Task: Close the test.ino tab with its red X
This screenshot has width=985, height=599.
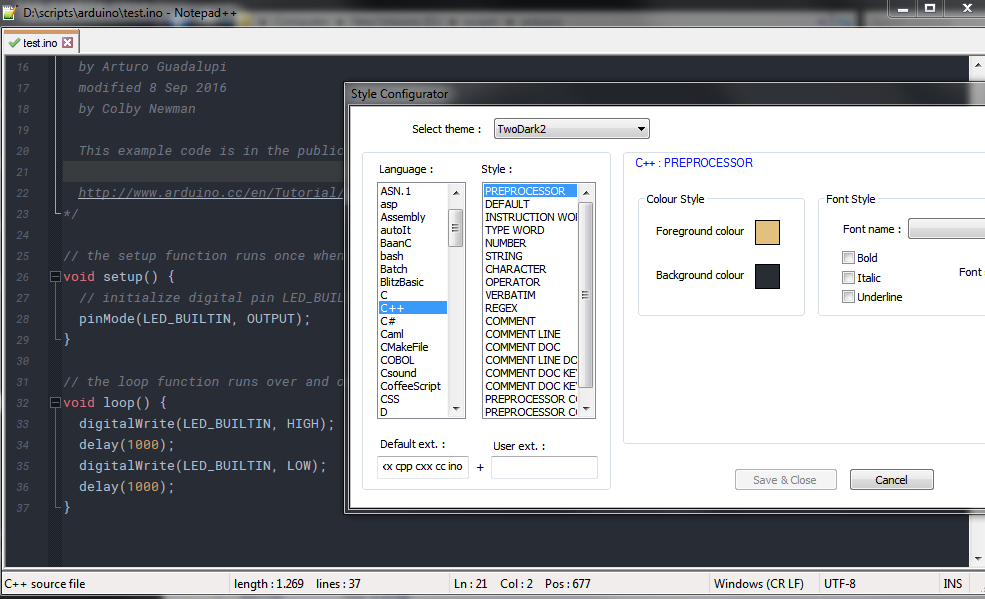Action: point(68,43)
